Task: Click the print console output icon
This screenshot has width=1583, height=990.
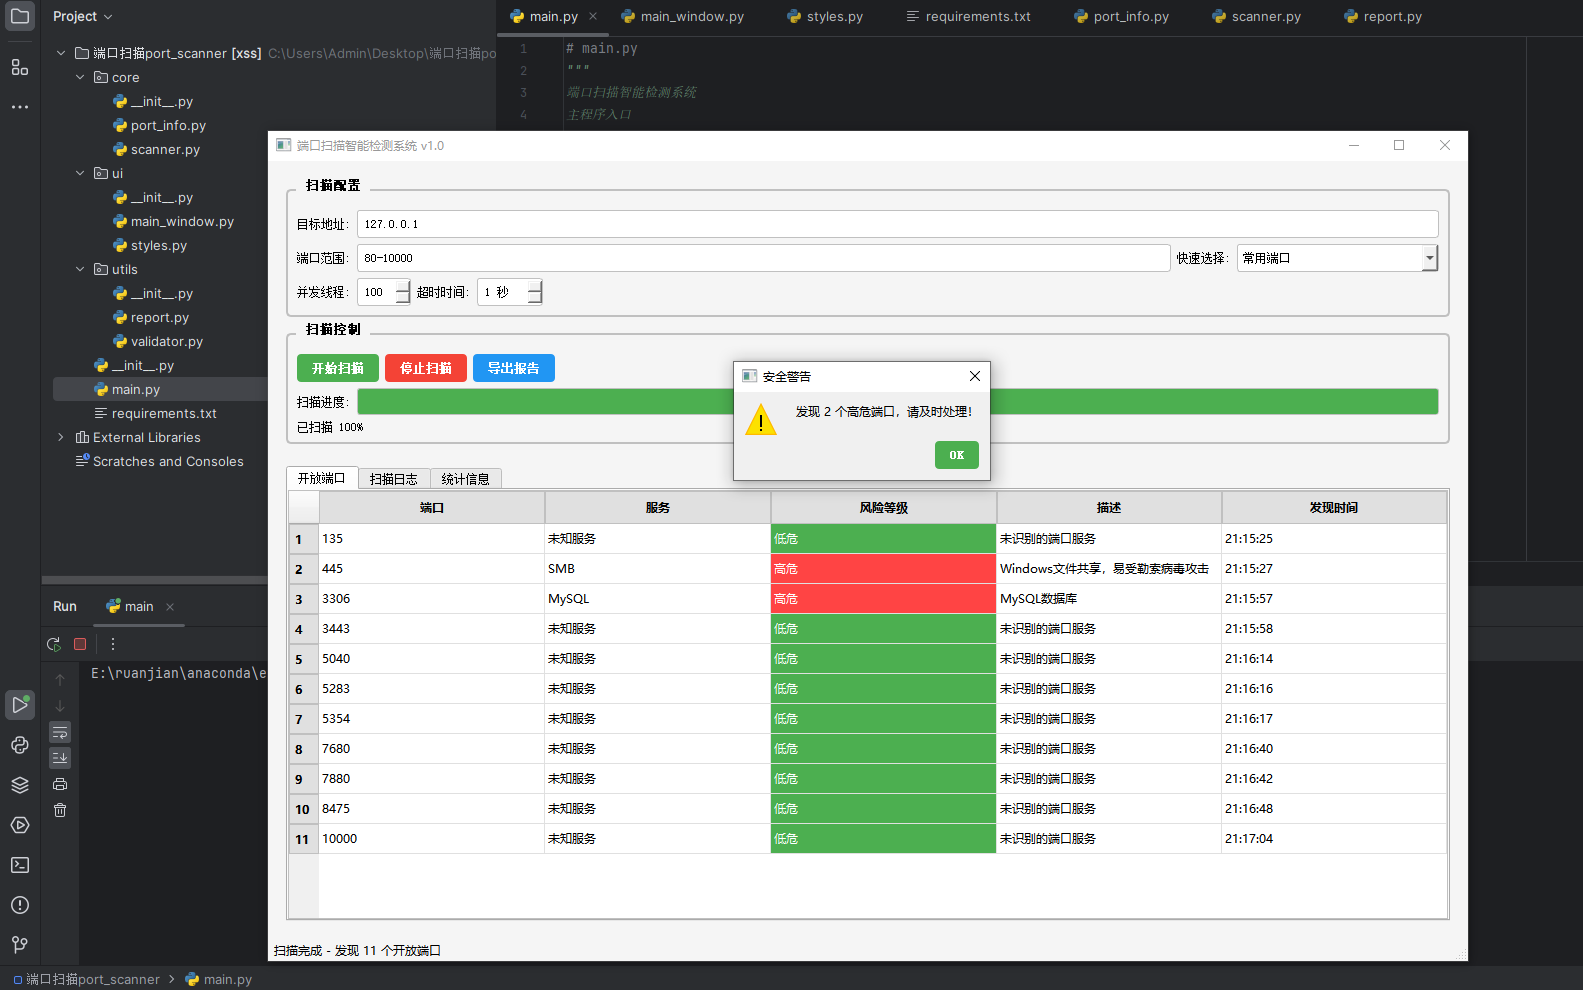Action: [60, 784]
